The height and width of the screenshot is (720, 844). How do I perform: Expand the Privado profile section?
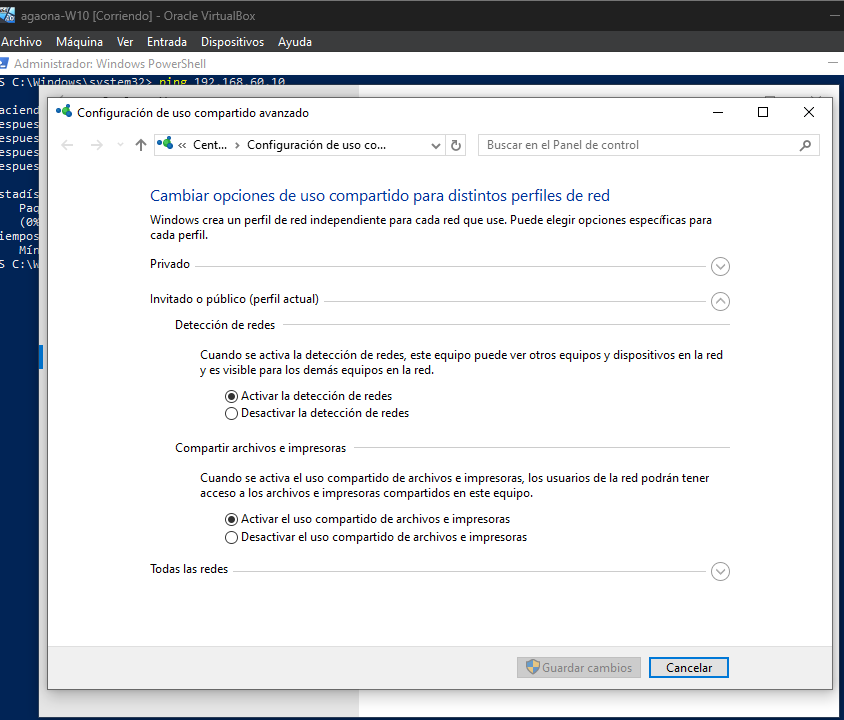click(x=720, y=266)
